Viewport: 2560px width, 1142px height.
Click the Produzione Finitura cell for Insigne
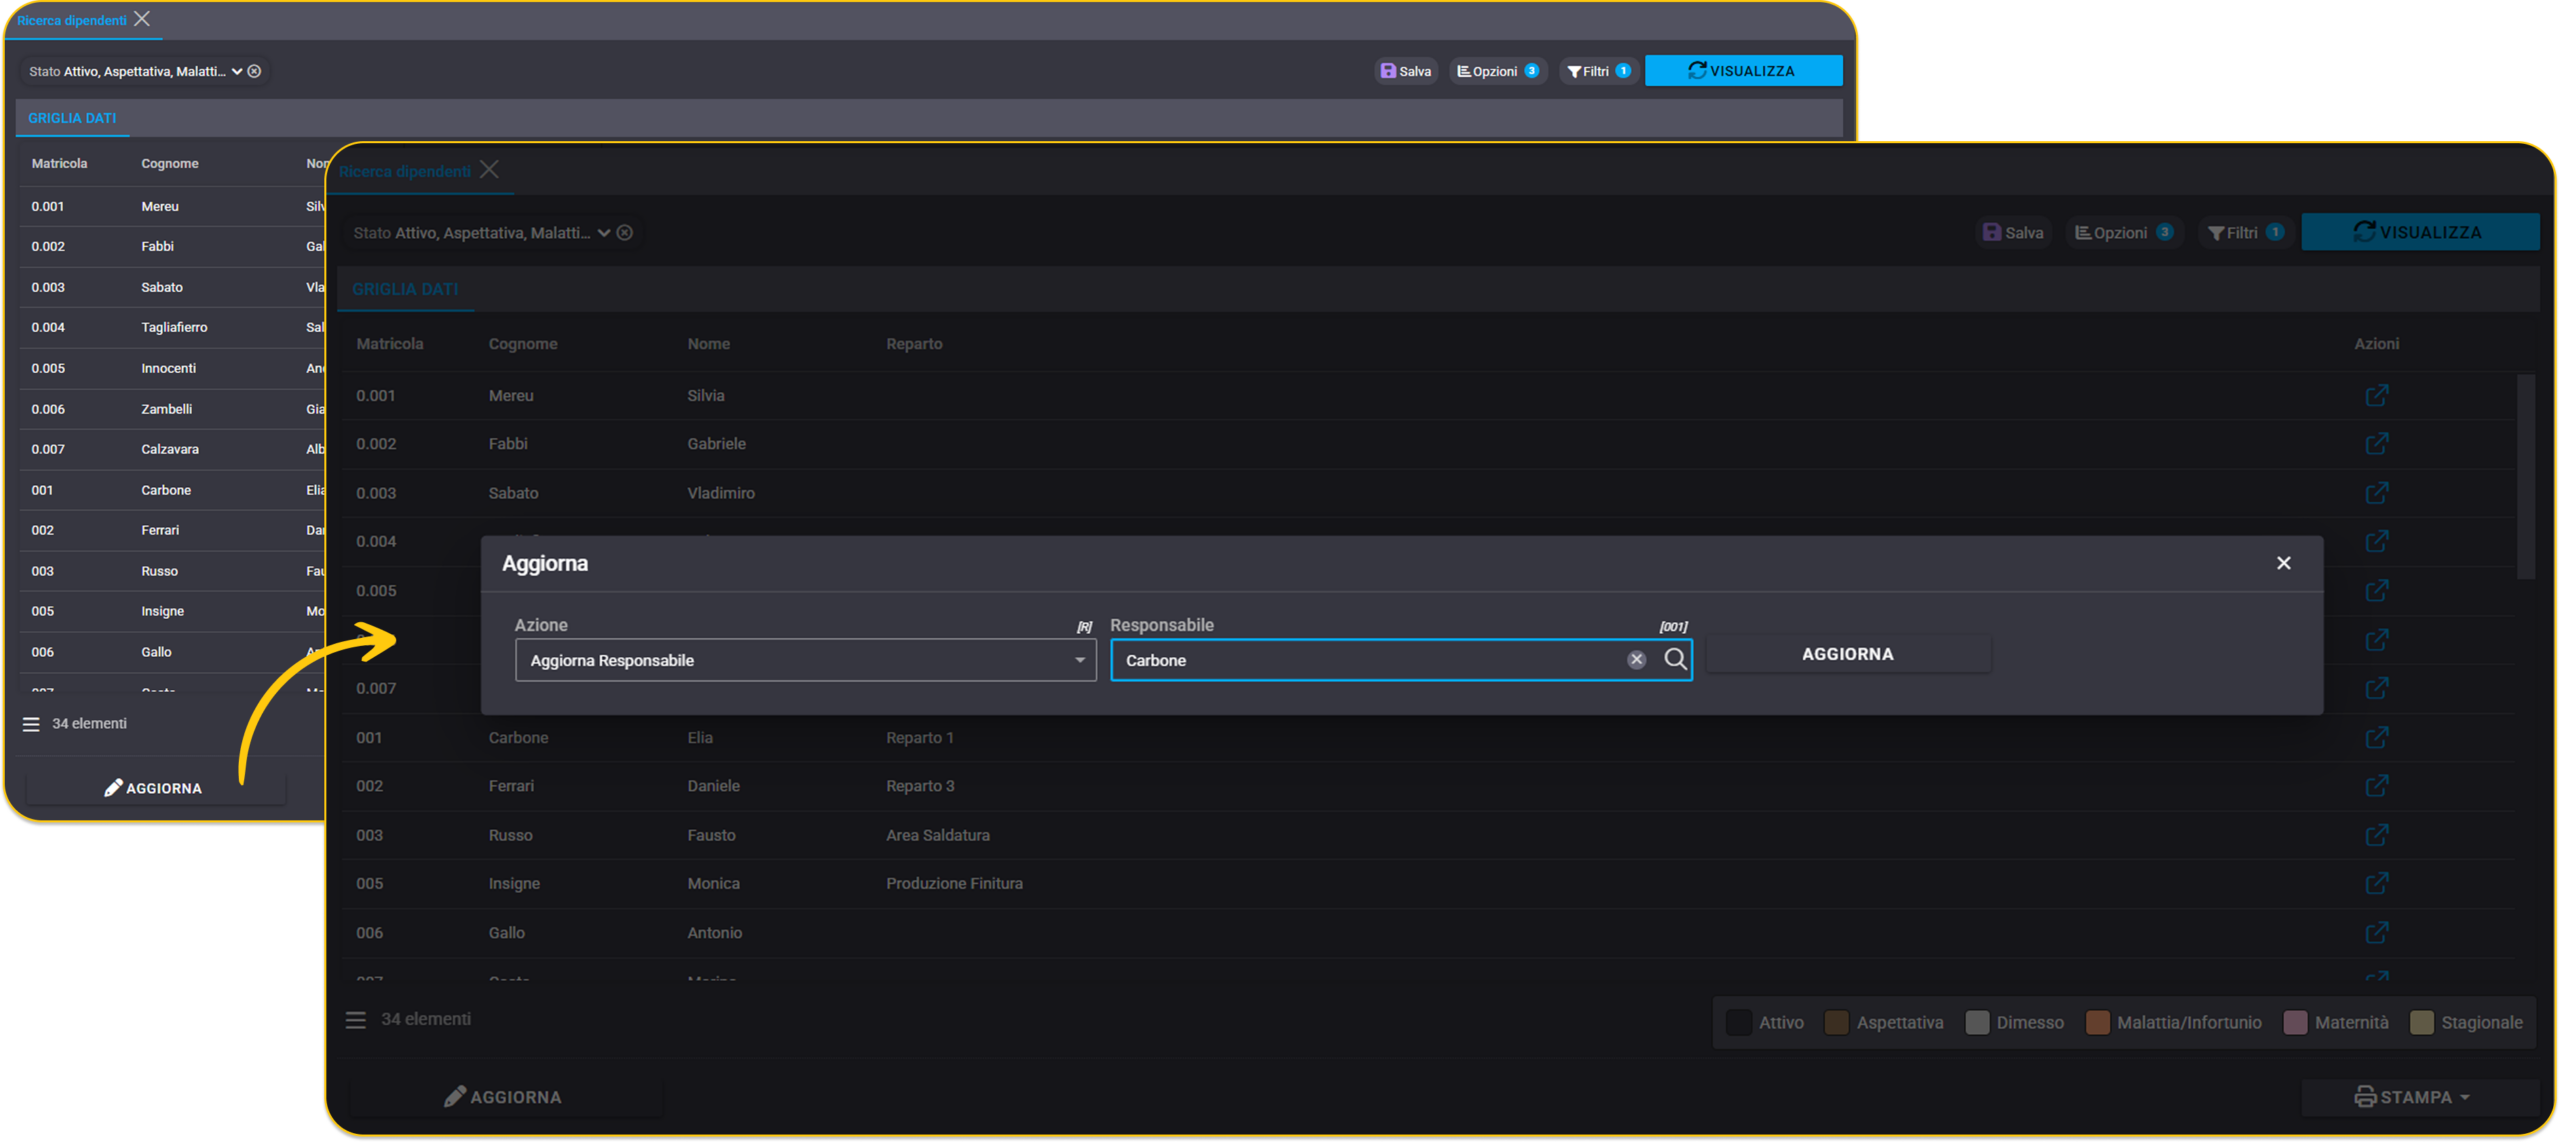[x=954, y=884]
